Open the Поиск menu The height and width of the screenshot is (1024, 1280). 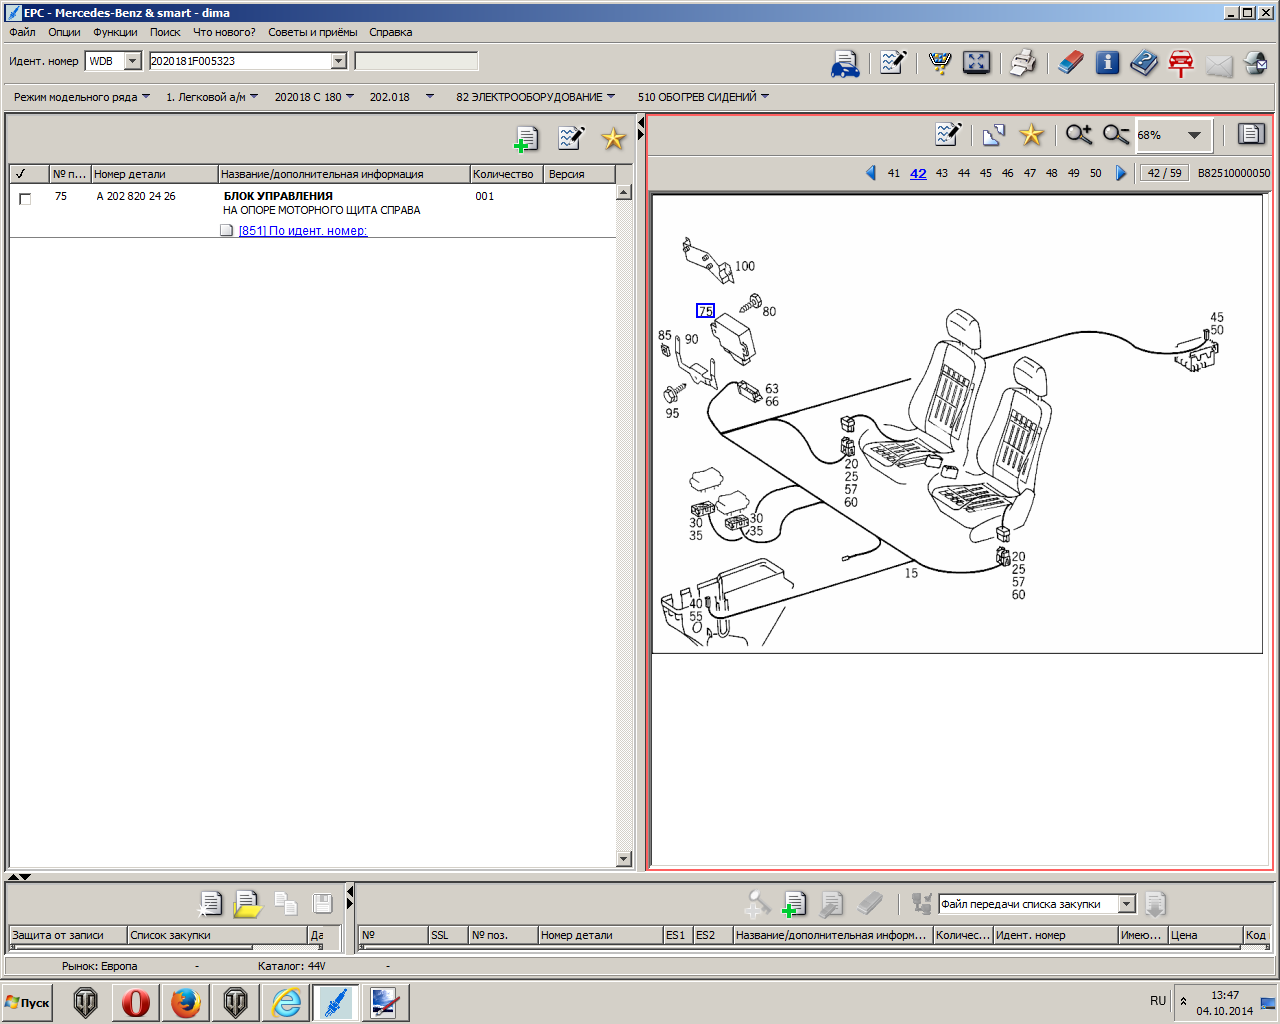pyautogui.click(x=165, y=32)
